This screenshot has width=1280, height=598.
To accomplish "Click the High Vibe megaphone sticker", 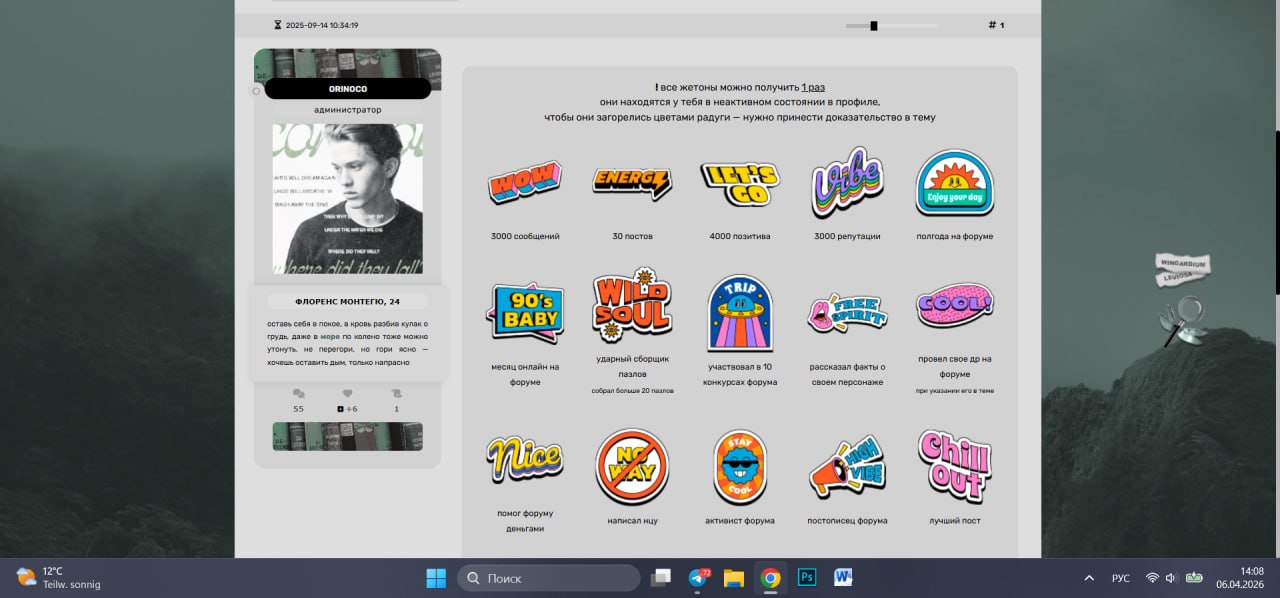I will 847,468.
